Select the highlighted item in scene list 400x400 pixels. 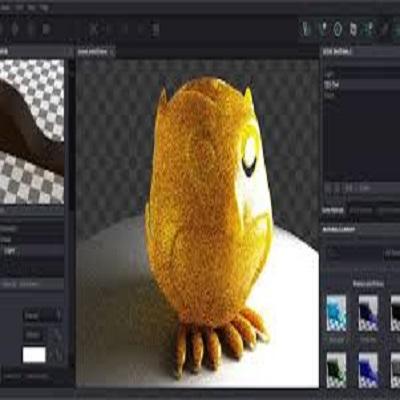pyautogui.click(x=362, y=85)
